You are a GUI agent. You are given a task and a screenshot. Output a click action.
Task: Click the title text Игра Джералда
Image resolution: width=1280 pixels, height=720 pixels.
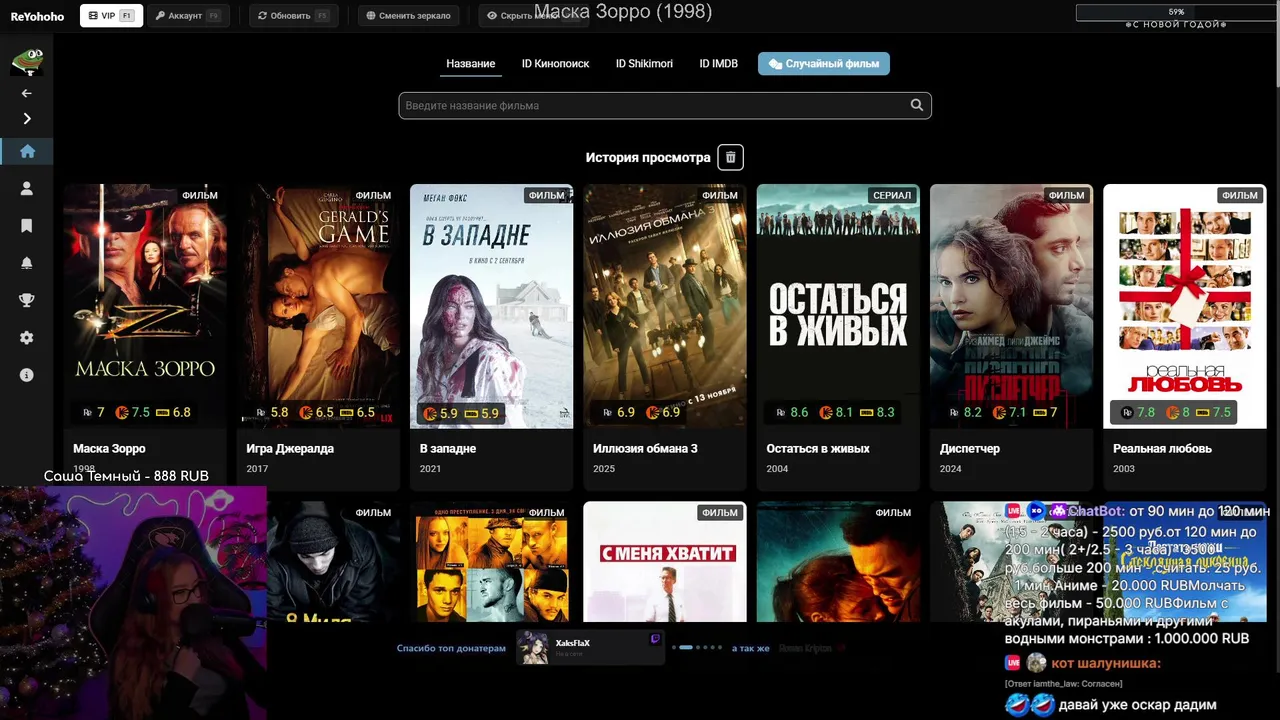tap(290, 449)
